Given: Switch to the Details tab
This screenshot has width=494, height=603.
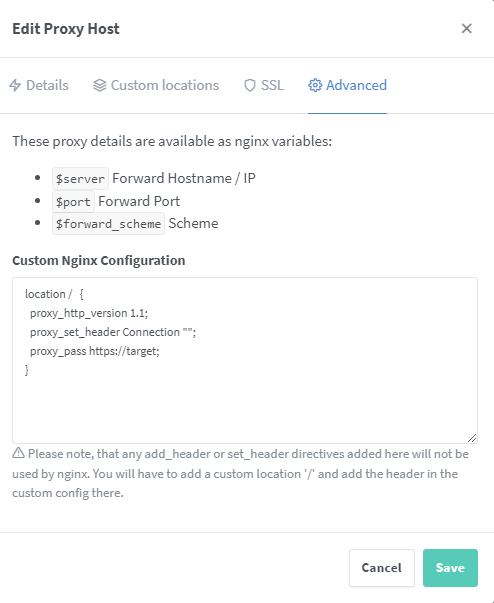Looking at the screenshot, I should point(39,85).
